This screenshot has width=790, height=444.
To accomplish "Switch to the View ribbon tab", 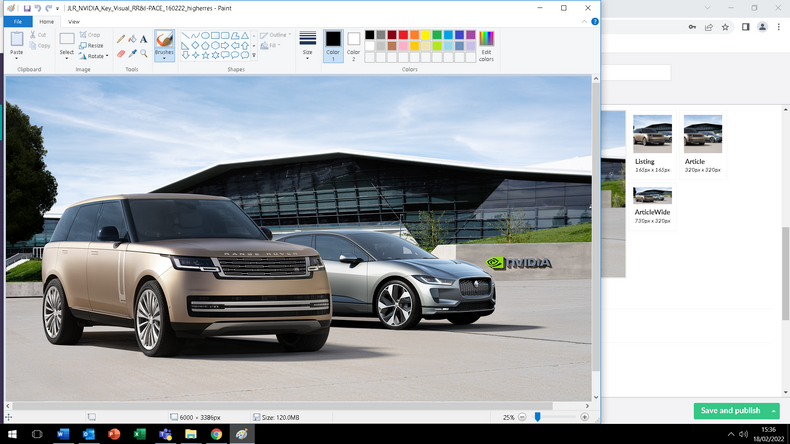I will pos(74,22).
